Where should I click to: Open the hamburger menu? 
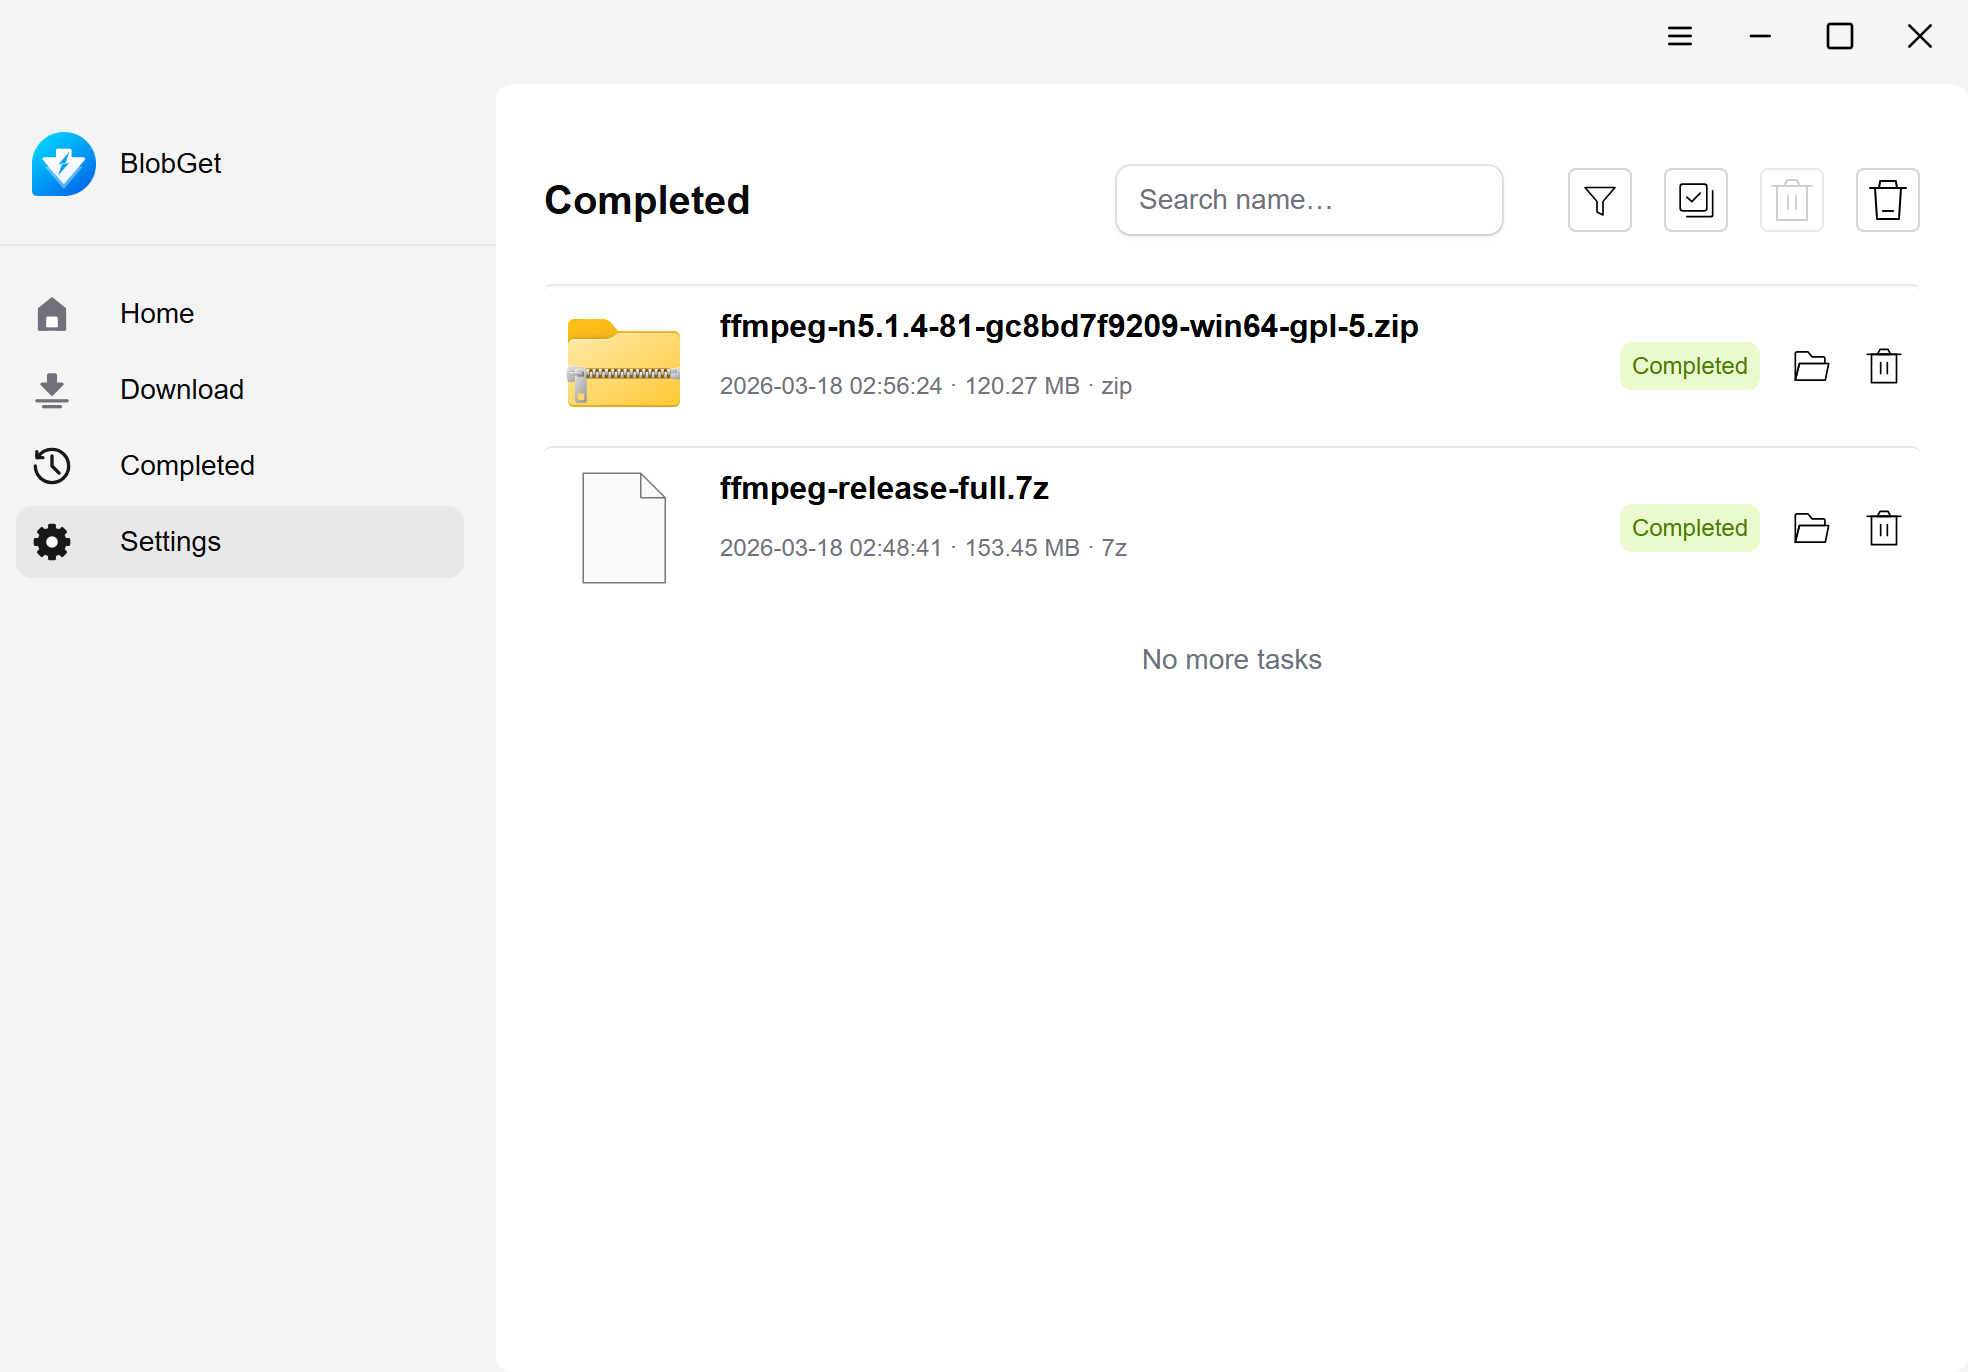(1680, 36)
